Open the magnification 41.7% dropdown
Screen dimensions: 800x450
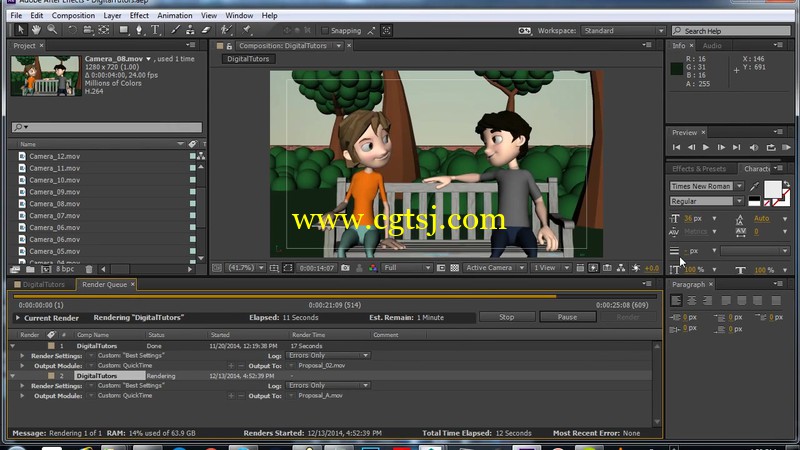246,268
